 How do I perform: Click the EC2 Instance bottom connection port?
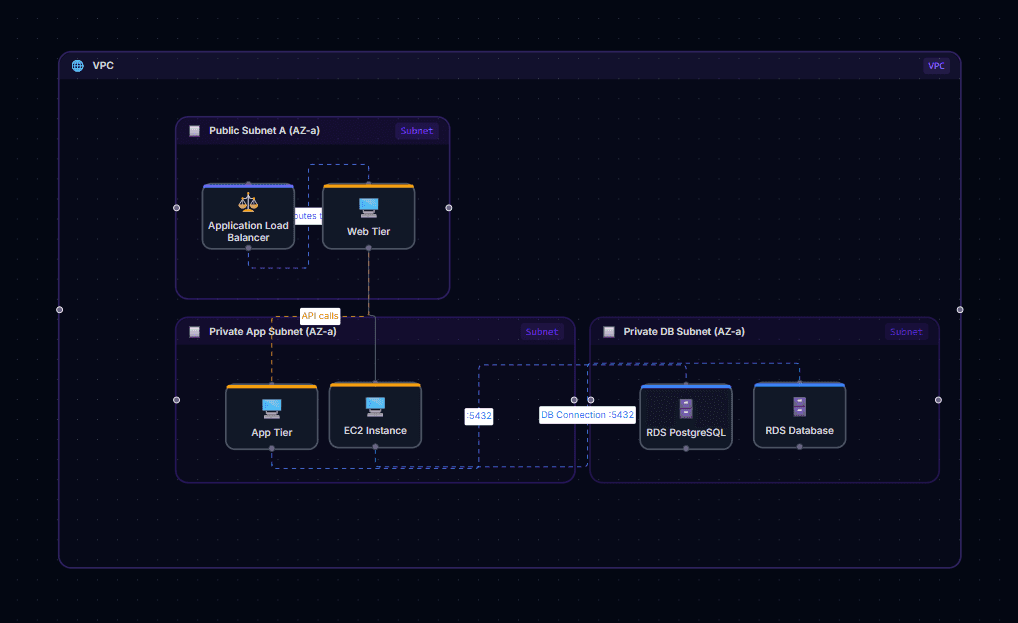375,446
